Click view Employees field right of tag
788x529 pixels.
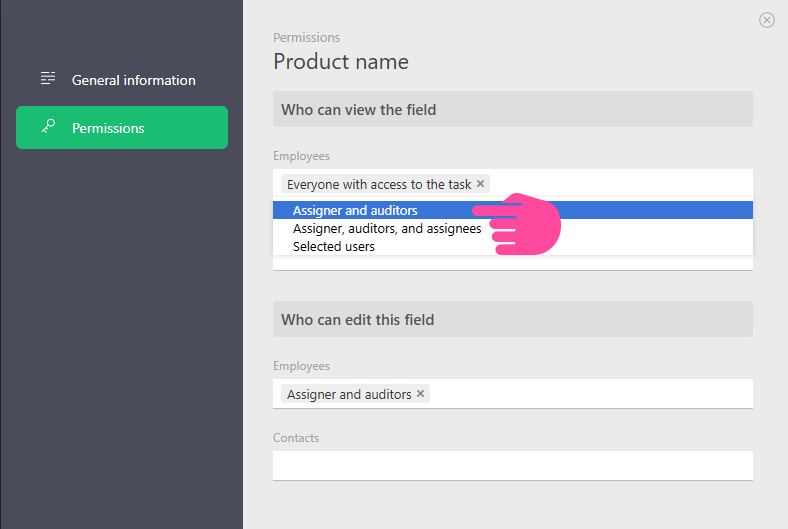[620, 184]
